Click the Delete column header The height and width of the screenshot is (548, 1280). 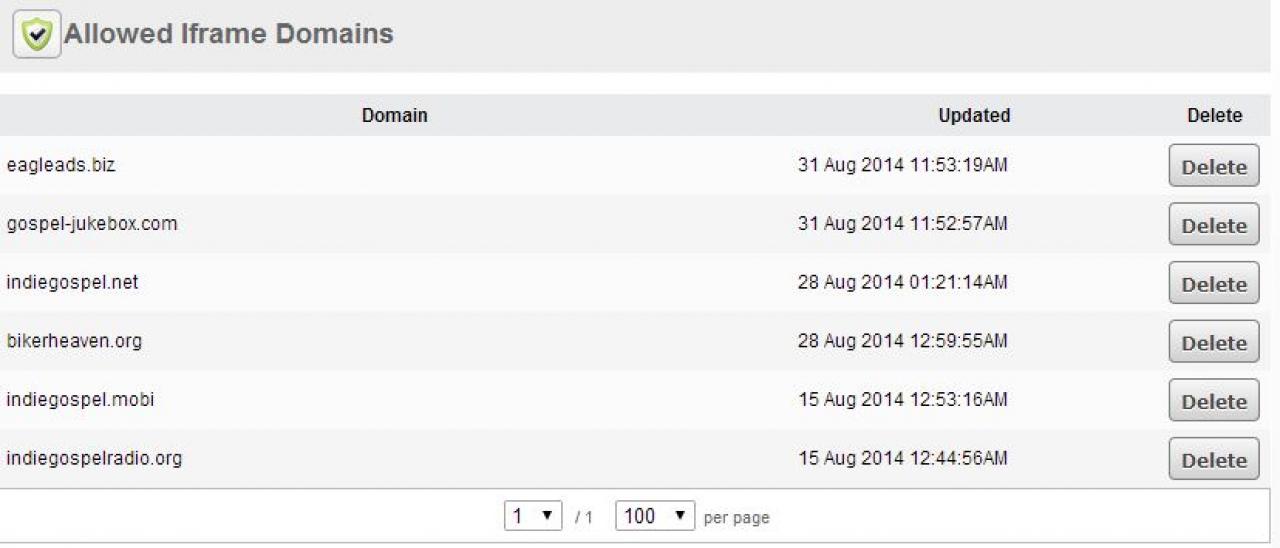tap(1214, 116)
